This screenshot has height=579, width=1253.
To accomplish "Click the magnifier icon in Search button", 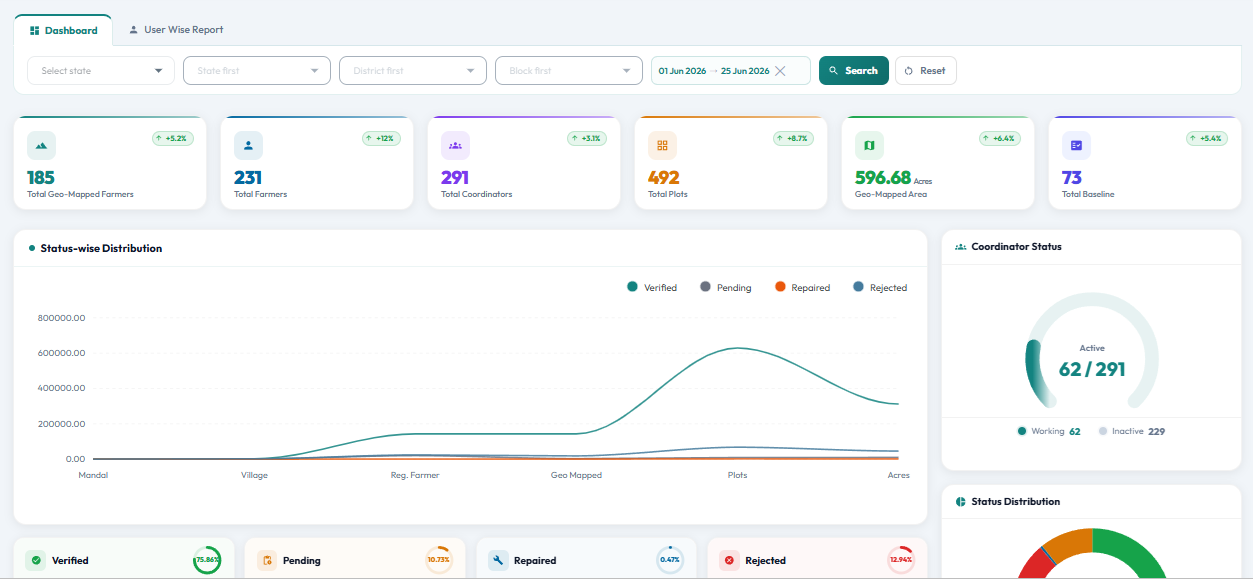I will pos(833,71).
